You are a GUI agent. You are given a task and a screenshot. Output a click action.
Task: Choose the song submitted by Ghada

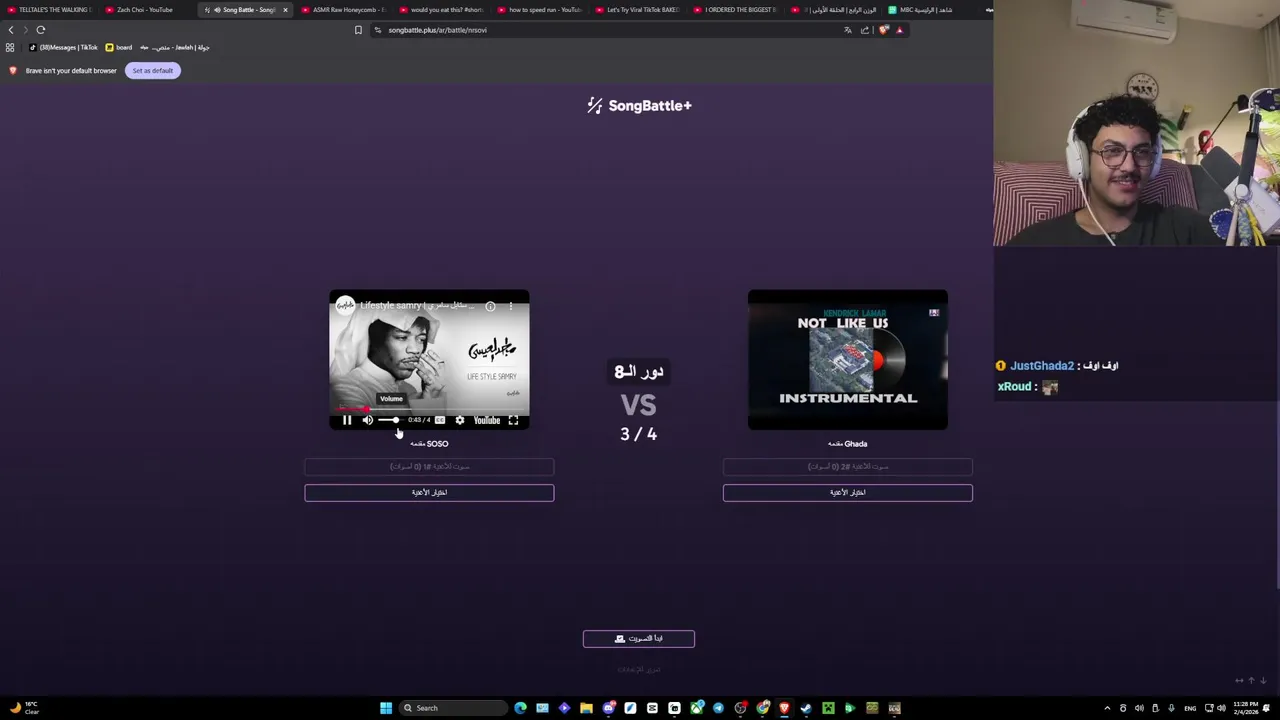pos(847,492)
